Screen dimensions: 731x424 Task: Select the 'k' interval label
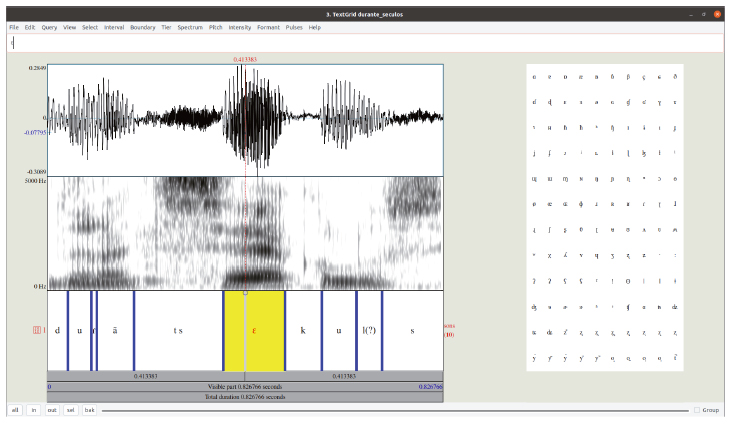tap(303, 330)
